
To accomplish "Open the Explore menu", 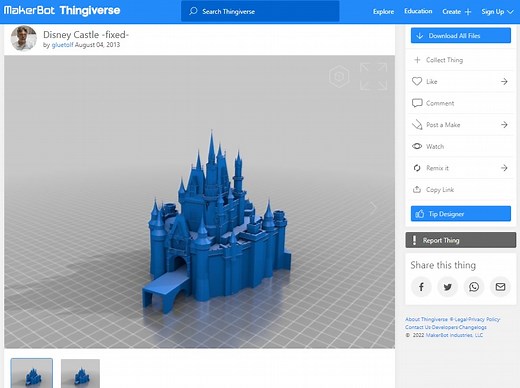I will click(383, 11).
